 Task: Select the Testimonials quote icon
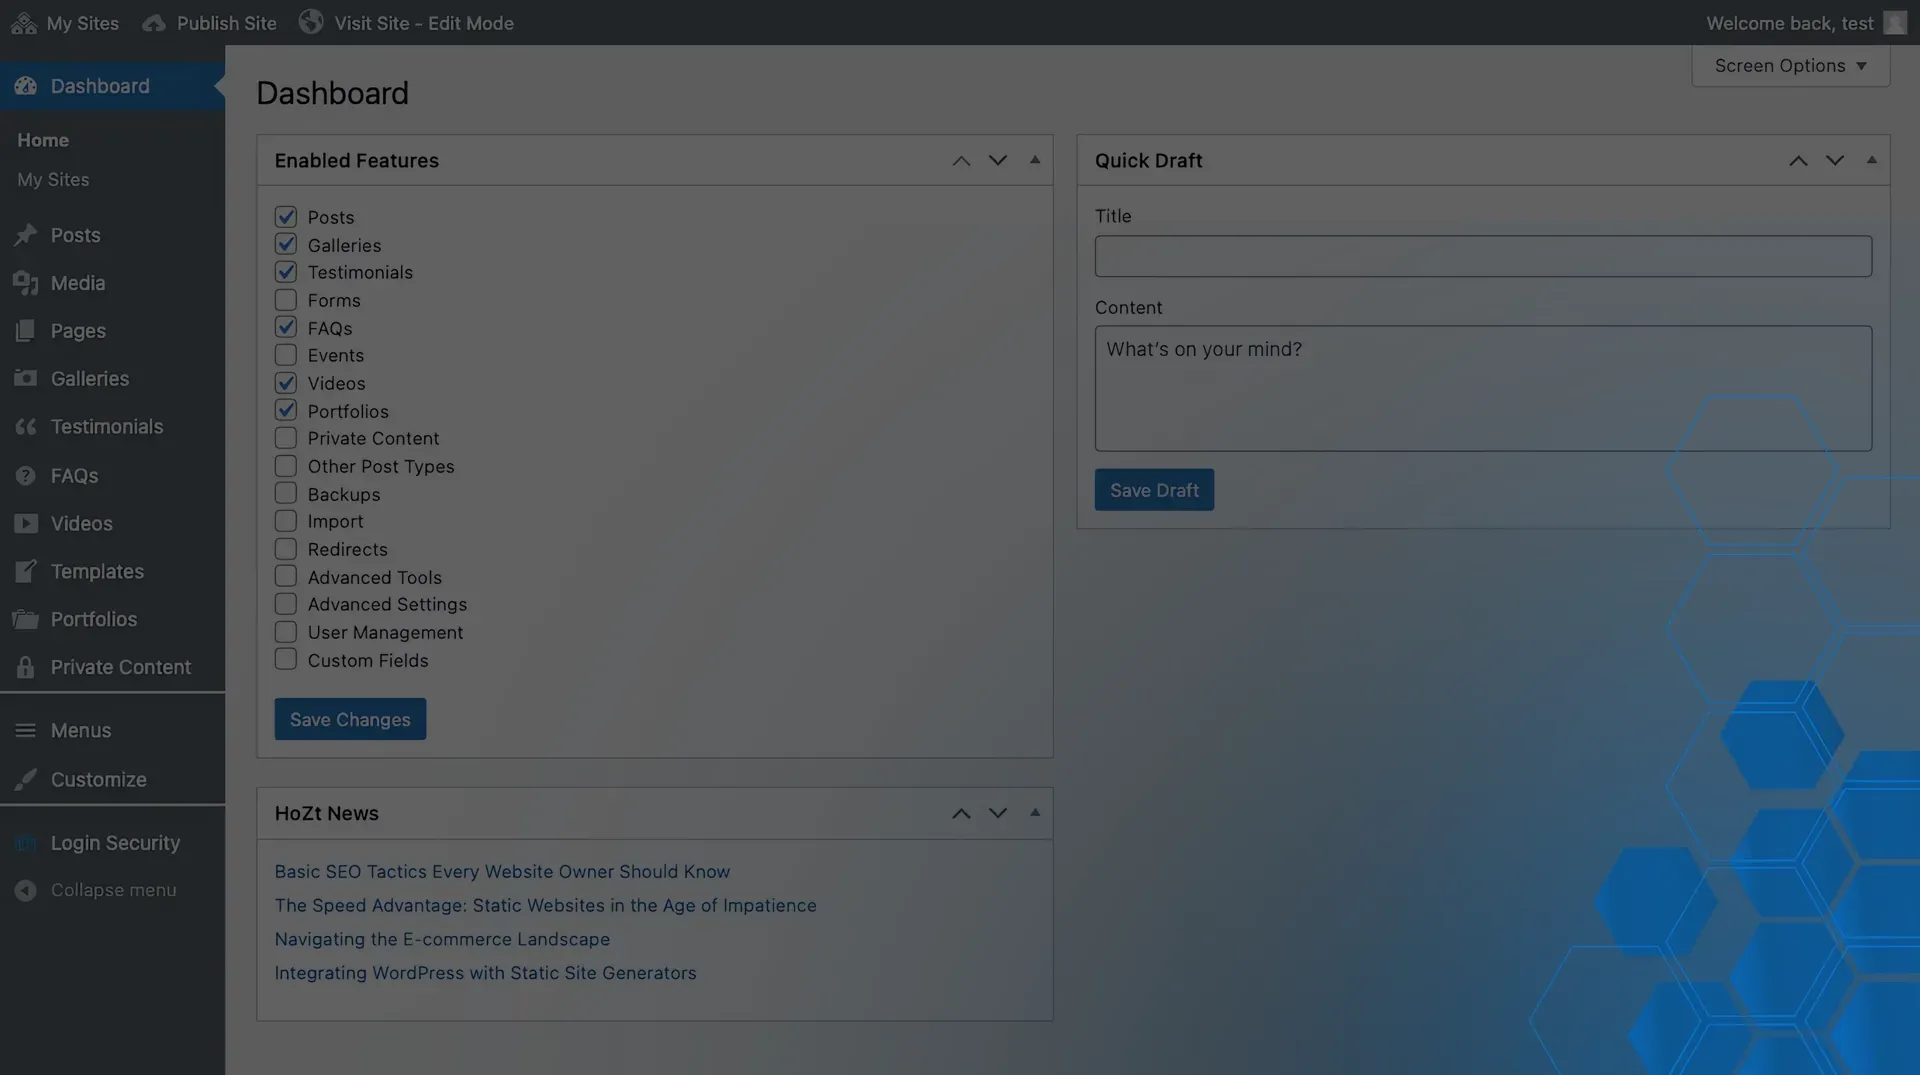(x=25, y=426)
